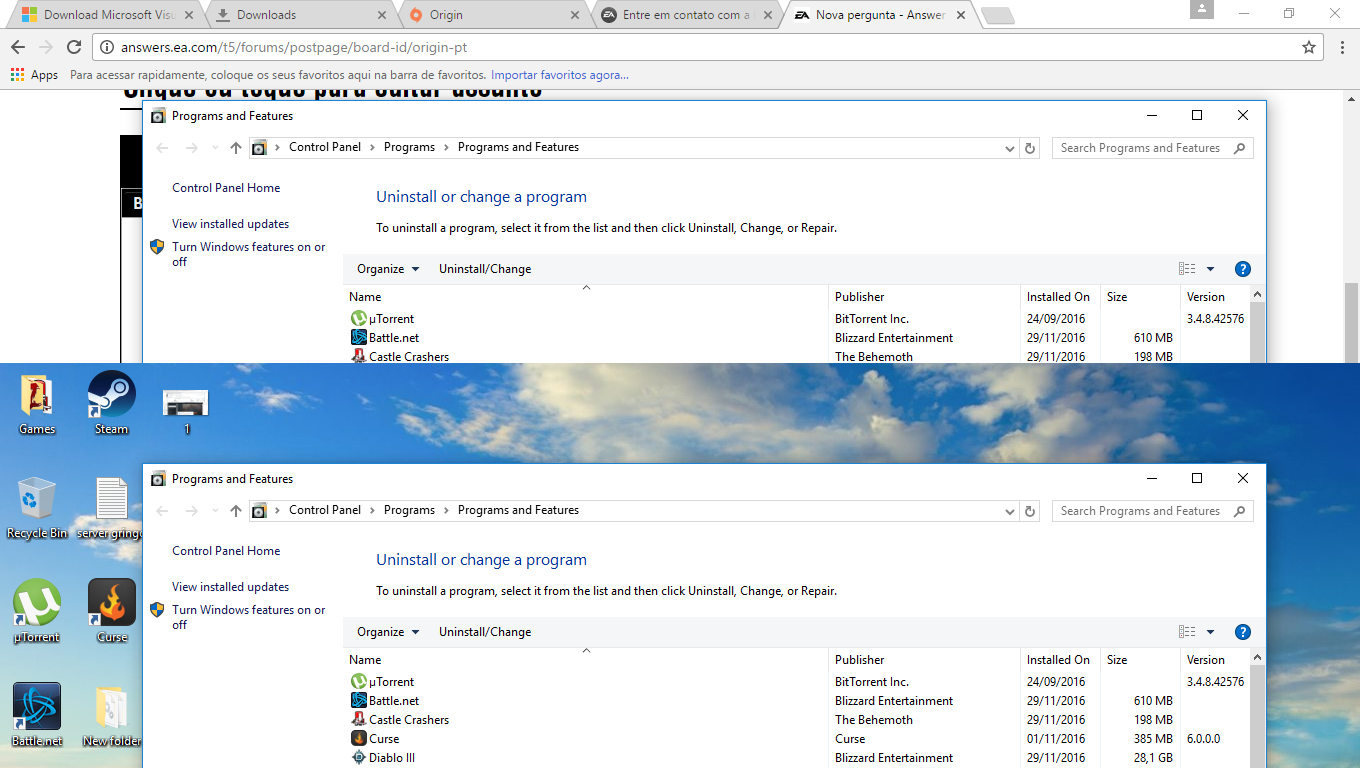Open the view options dropdown in the lower window

pyautogui.click(x=1210, y=632)
